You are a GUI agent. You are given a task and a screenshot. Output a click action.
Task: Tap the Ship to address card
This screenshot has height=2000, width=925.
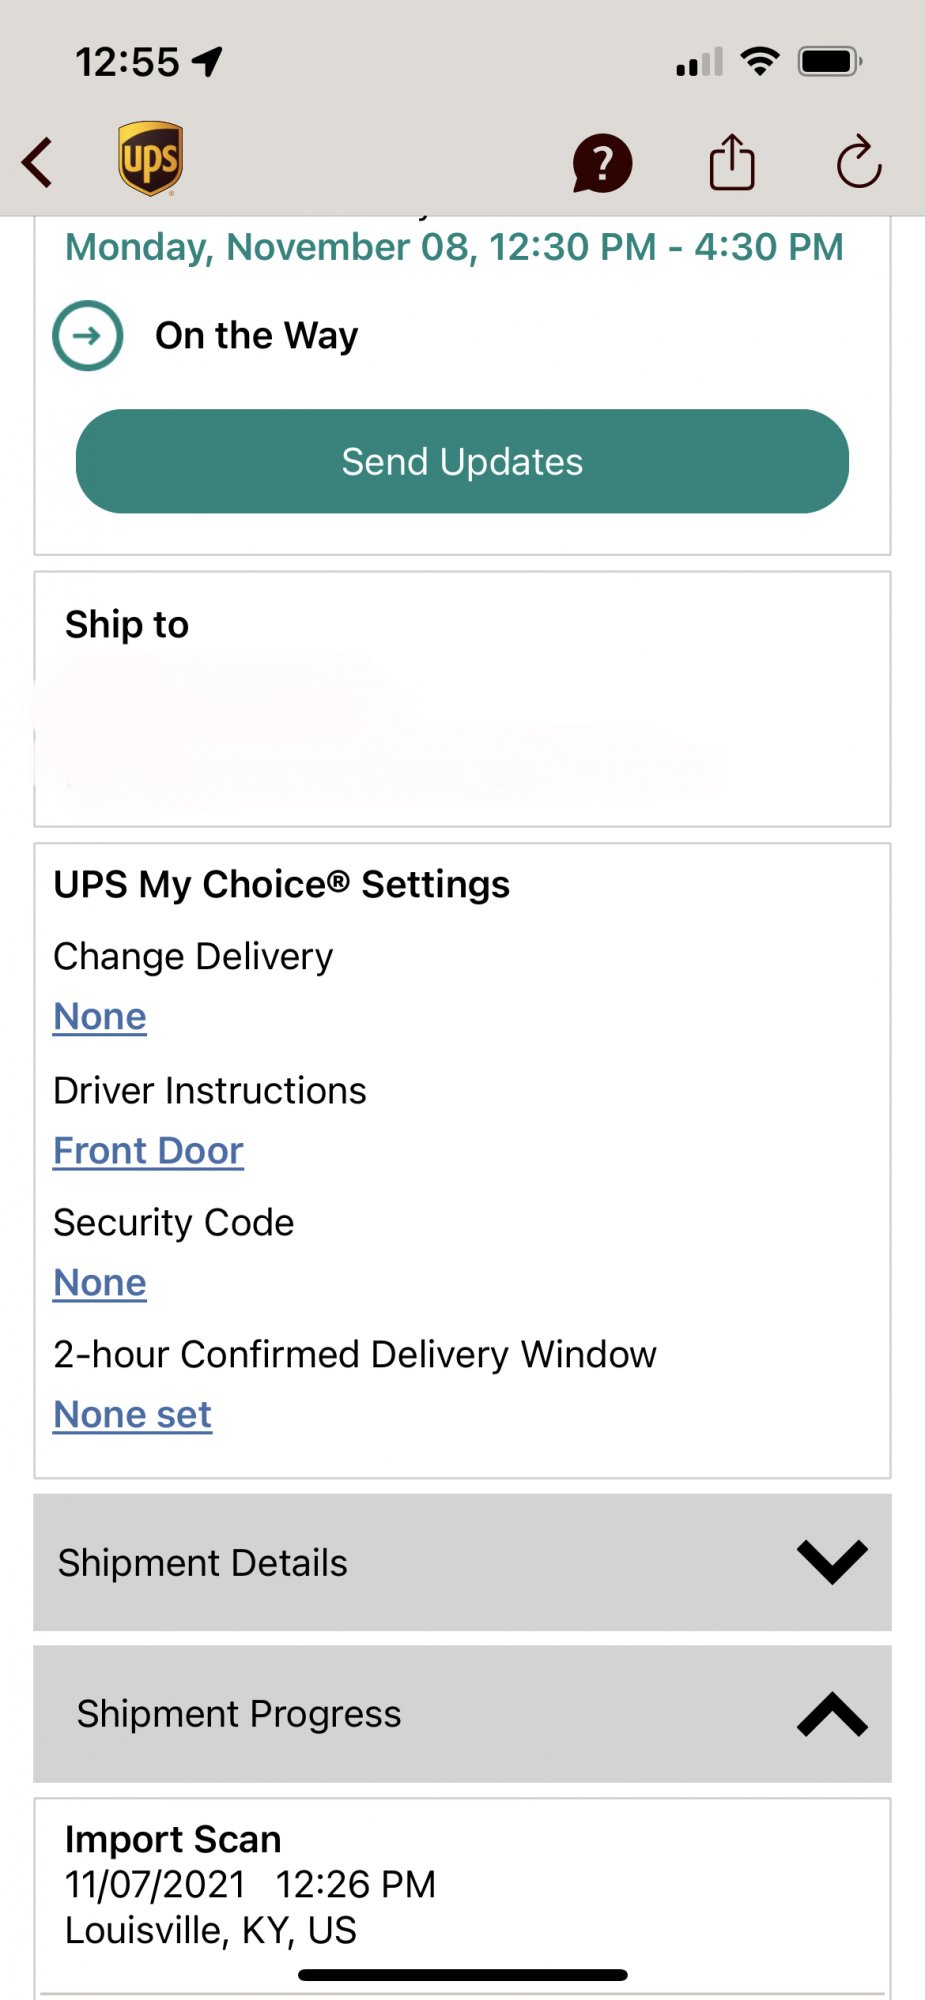462,700
